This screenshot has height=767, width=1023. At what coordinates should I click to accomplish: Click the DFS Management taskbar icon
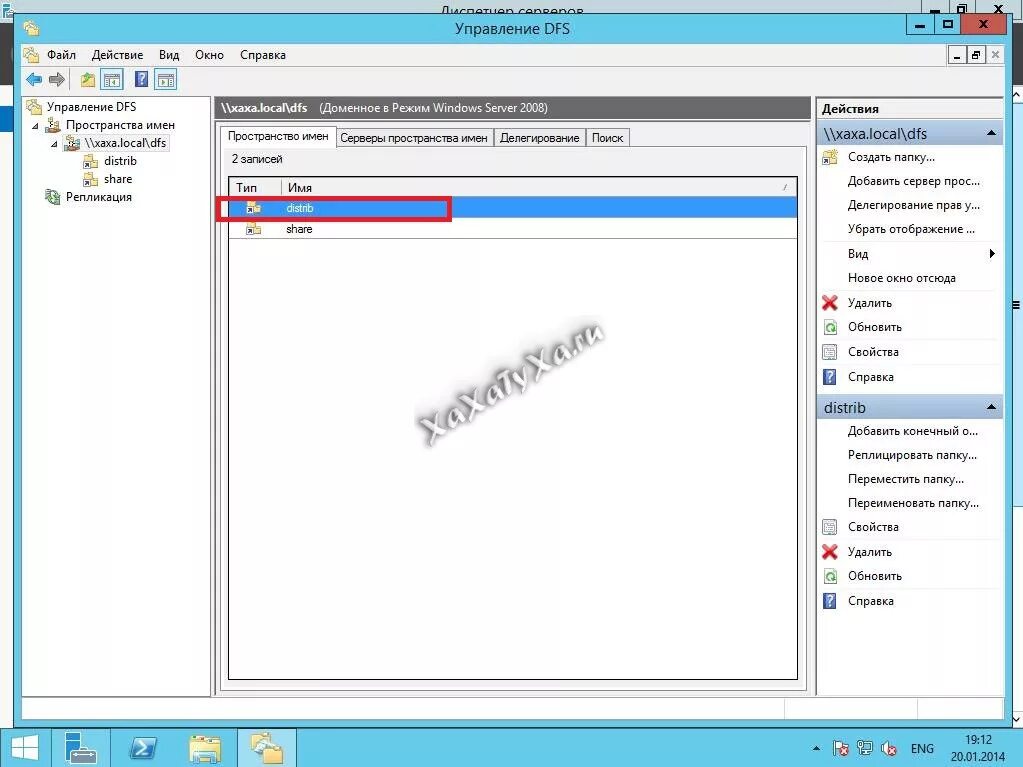(x=267, y=747)
